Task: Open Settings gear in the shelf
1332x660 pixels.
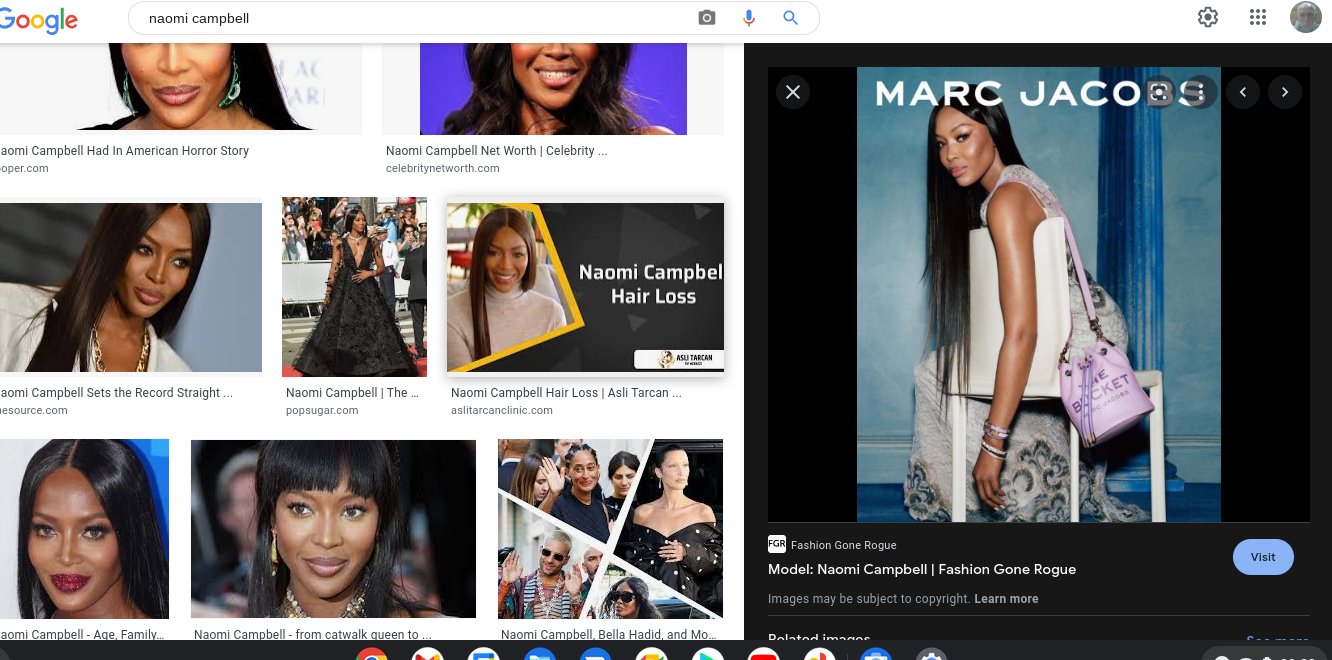Action: 931,654
